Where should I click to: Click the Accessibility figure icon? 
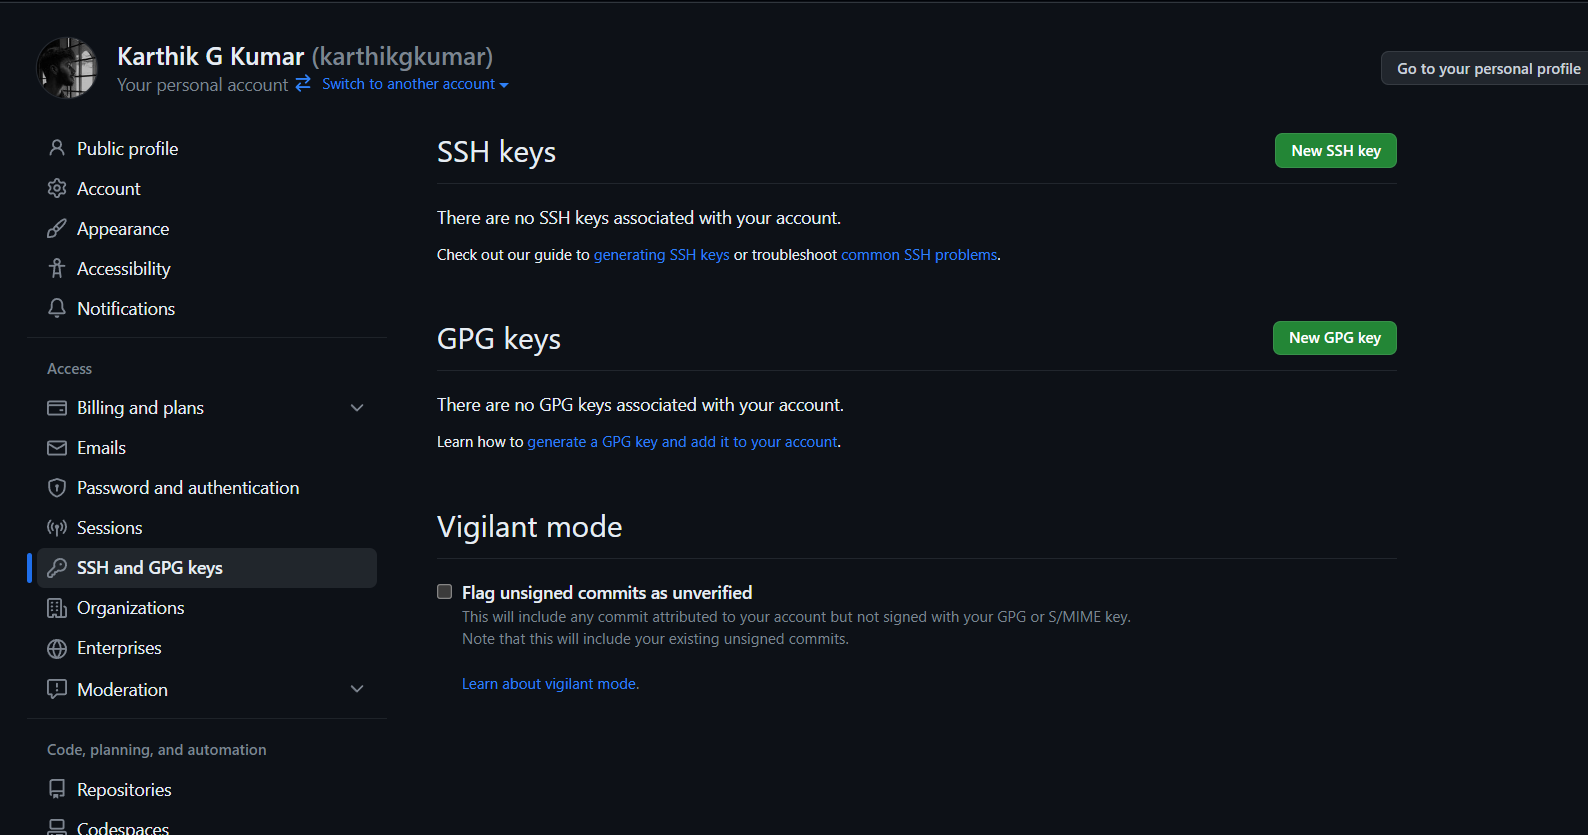[57, 268]
